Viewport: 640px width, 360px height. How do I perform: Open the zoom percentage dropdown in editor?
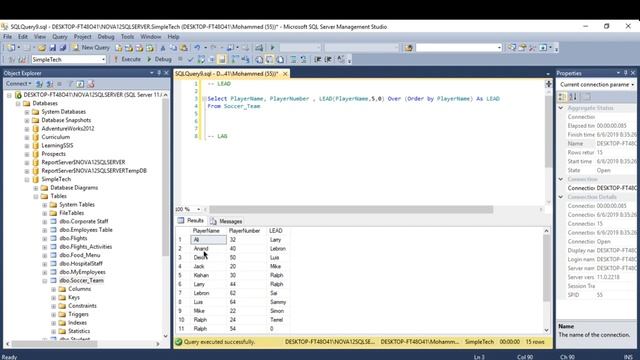point(198,209)
